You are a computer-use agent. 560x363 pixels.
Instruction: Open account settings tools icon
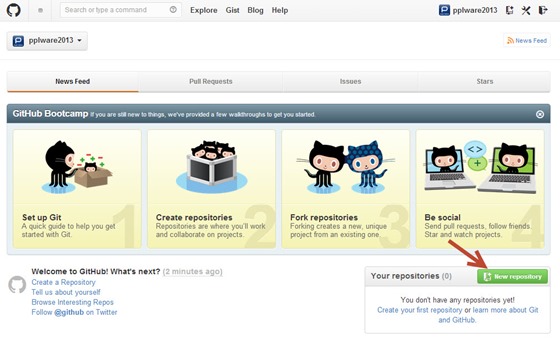pos(526,10)
